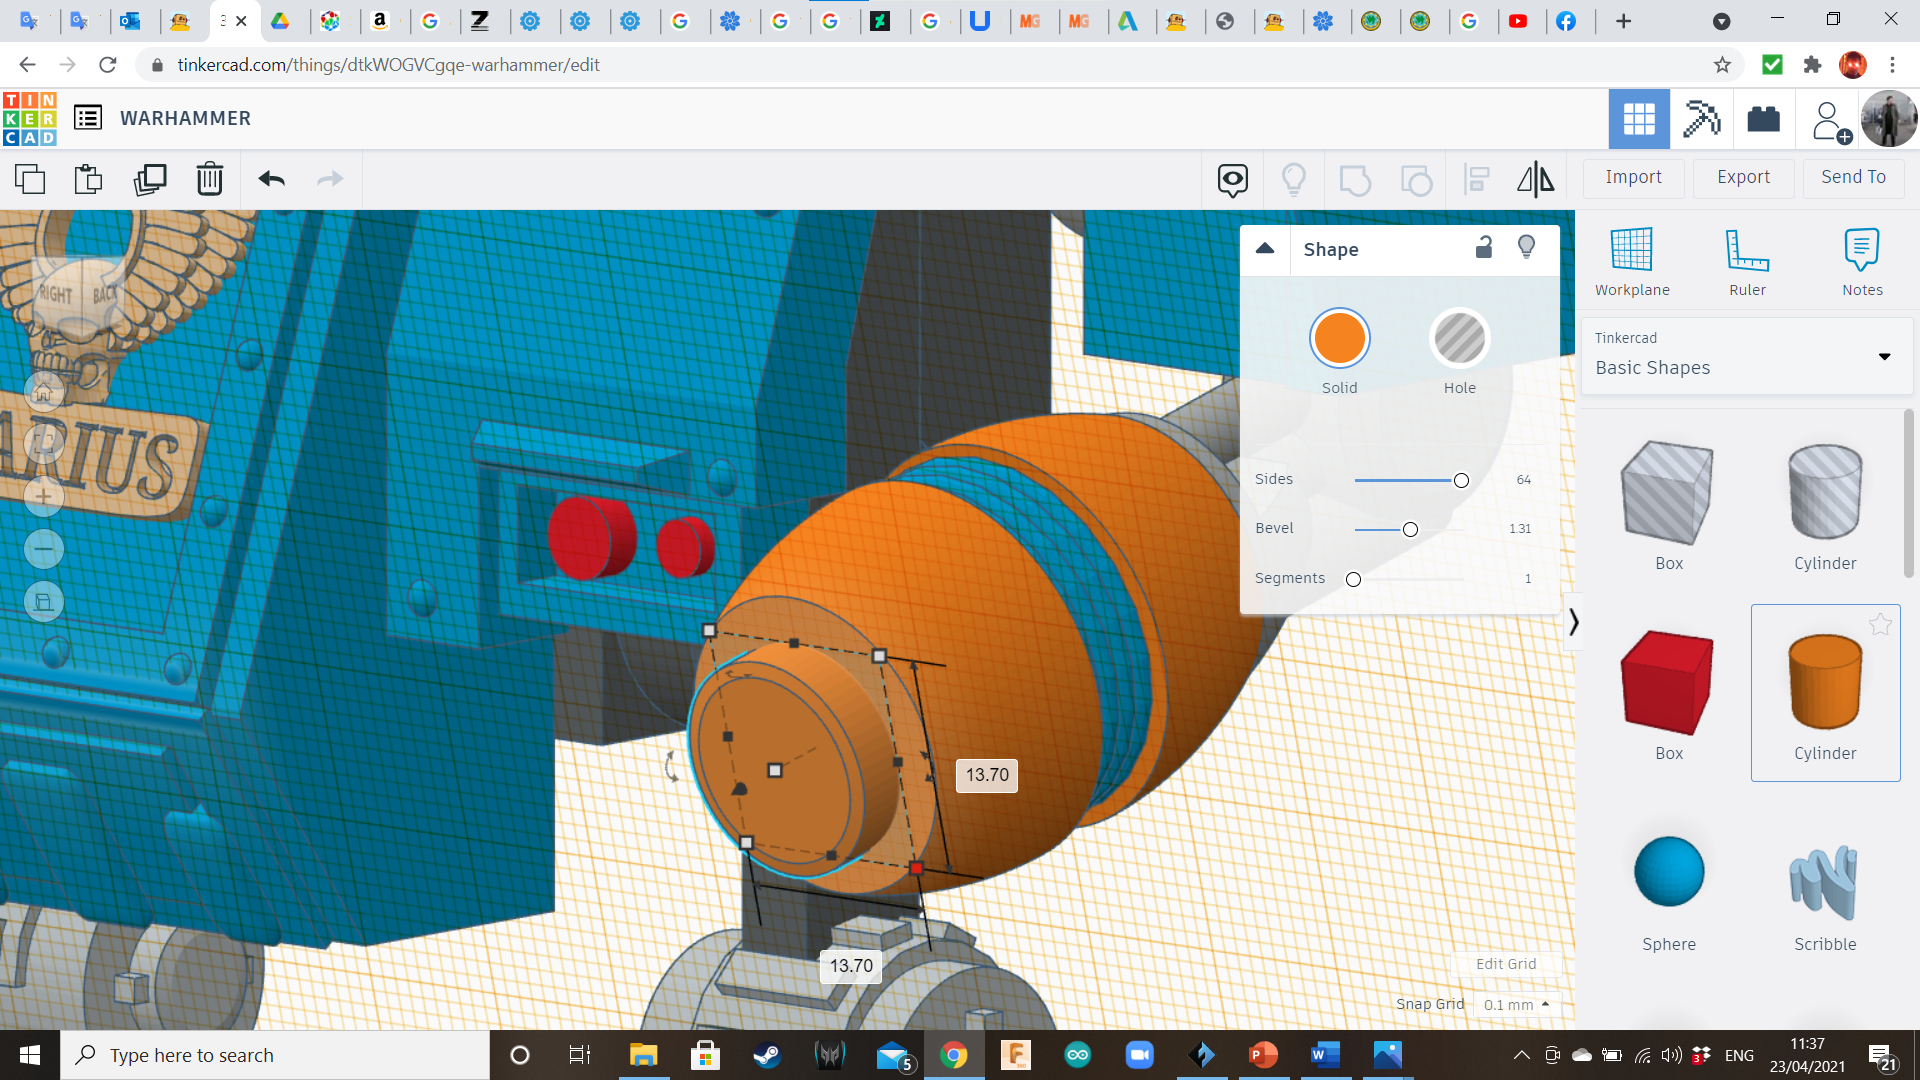The height and width of the screenshot is (1080, 1920).
Task: Open the Snap Grid 0.1 mm dropdown
Action: pyautogui.click(x=1516, y=1004)
